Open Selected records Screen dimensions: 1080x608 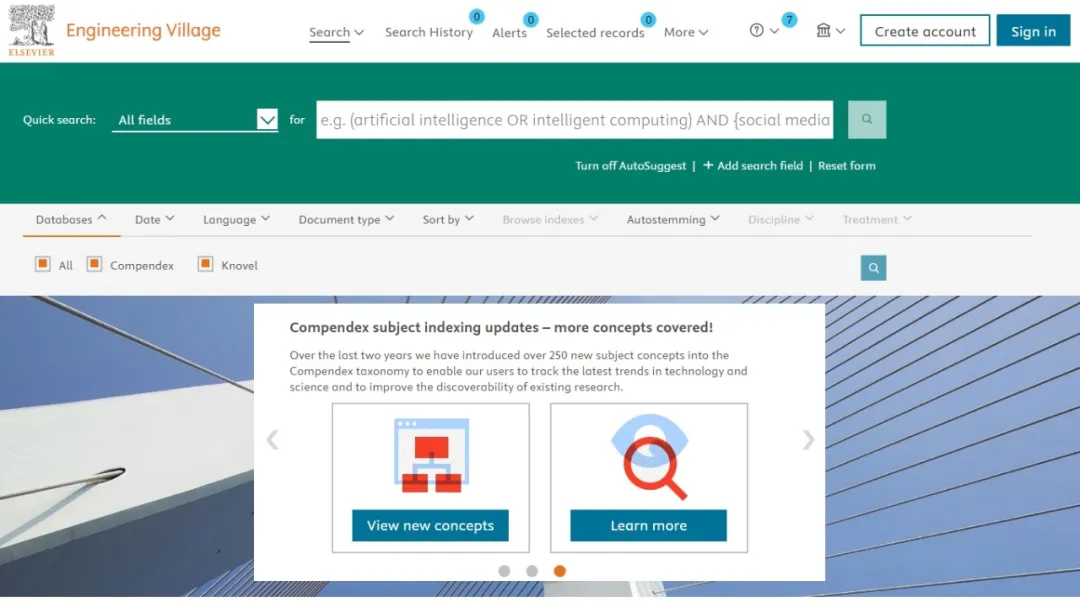[595, 32]
